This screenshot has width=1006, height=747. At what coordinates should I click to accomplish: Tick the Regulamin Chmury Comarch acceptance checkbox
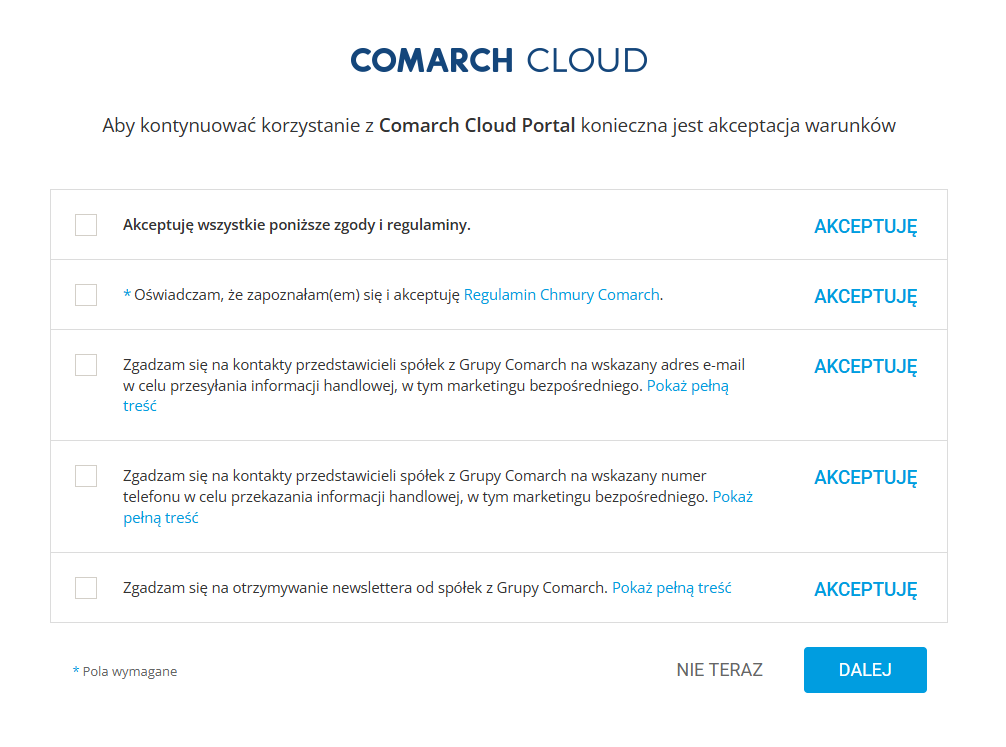pyautogui.click(x=86, y=295)
